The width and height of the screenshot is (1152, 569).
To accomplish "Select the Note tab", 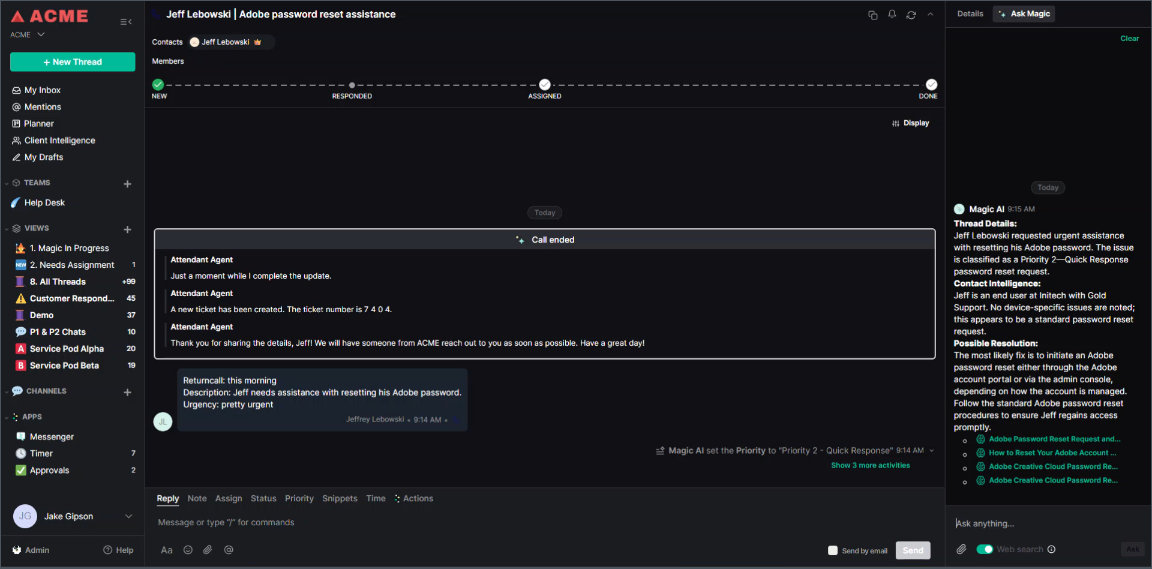I will (197, 498).
